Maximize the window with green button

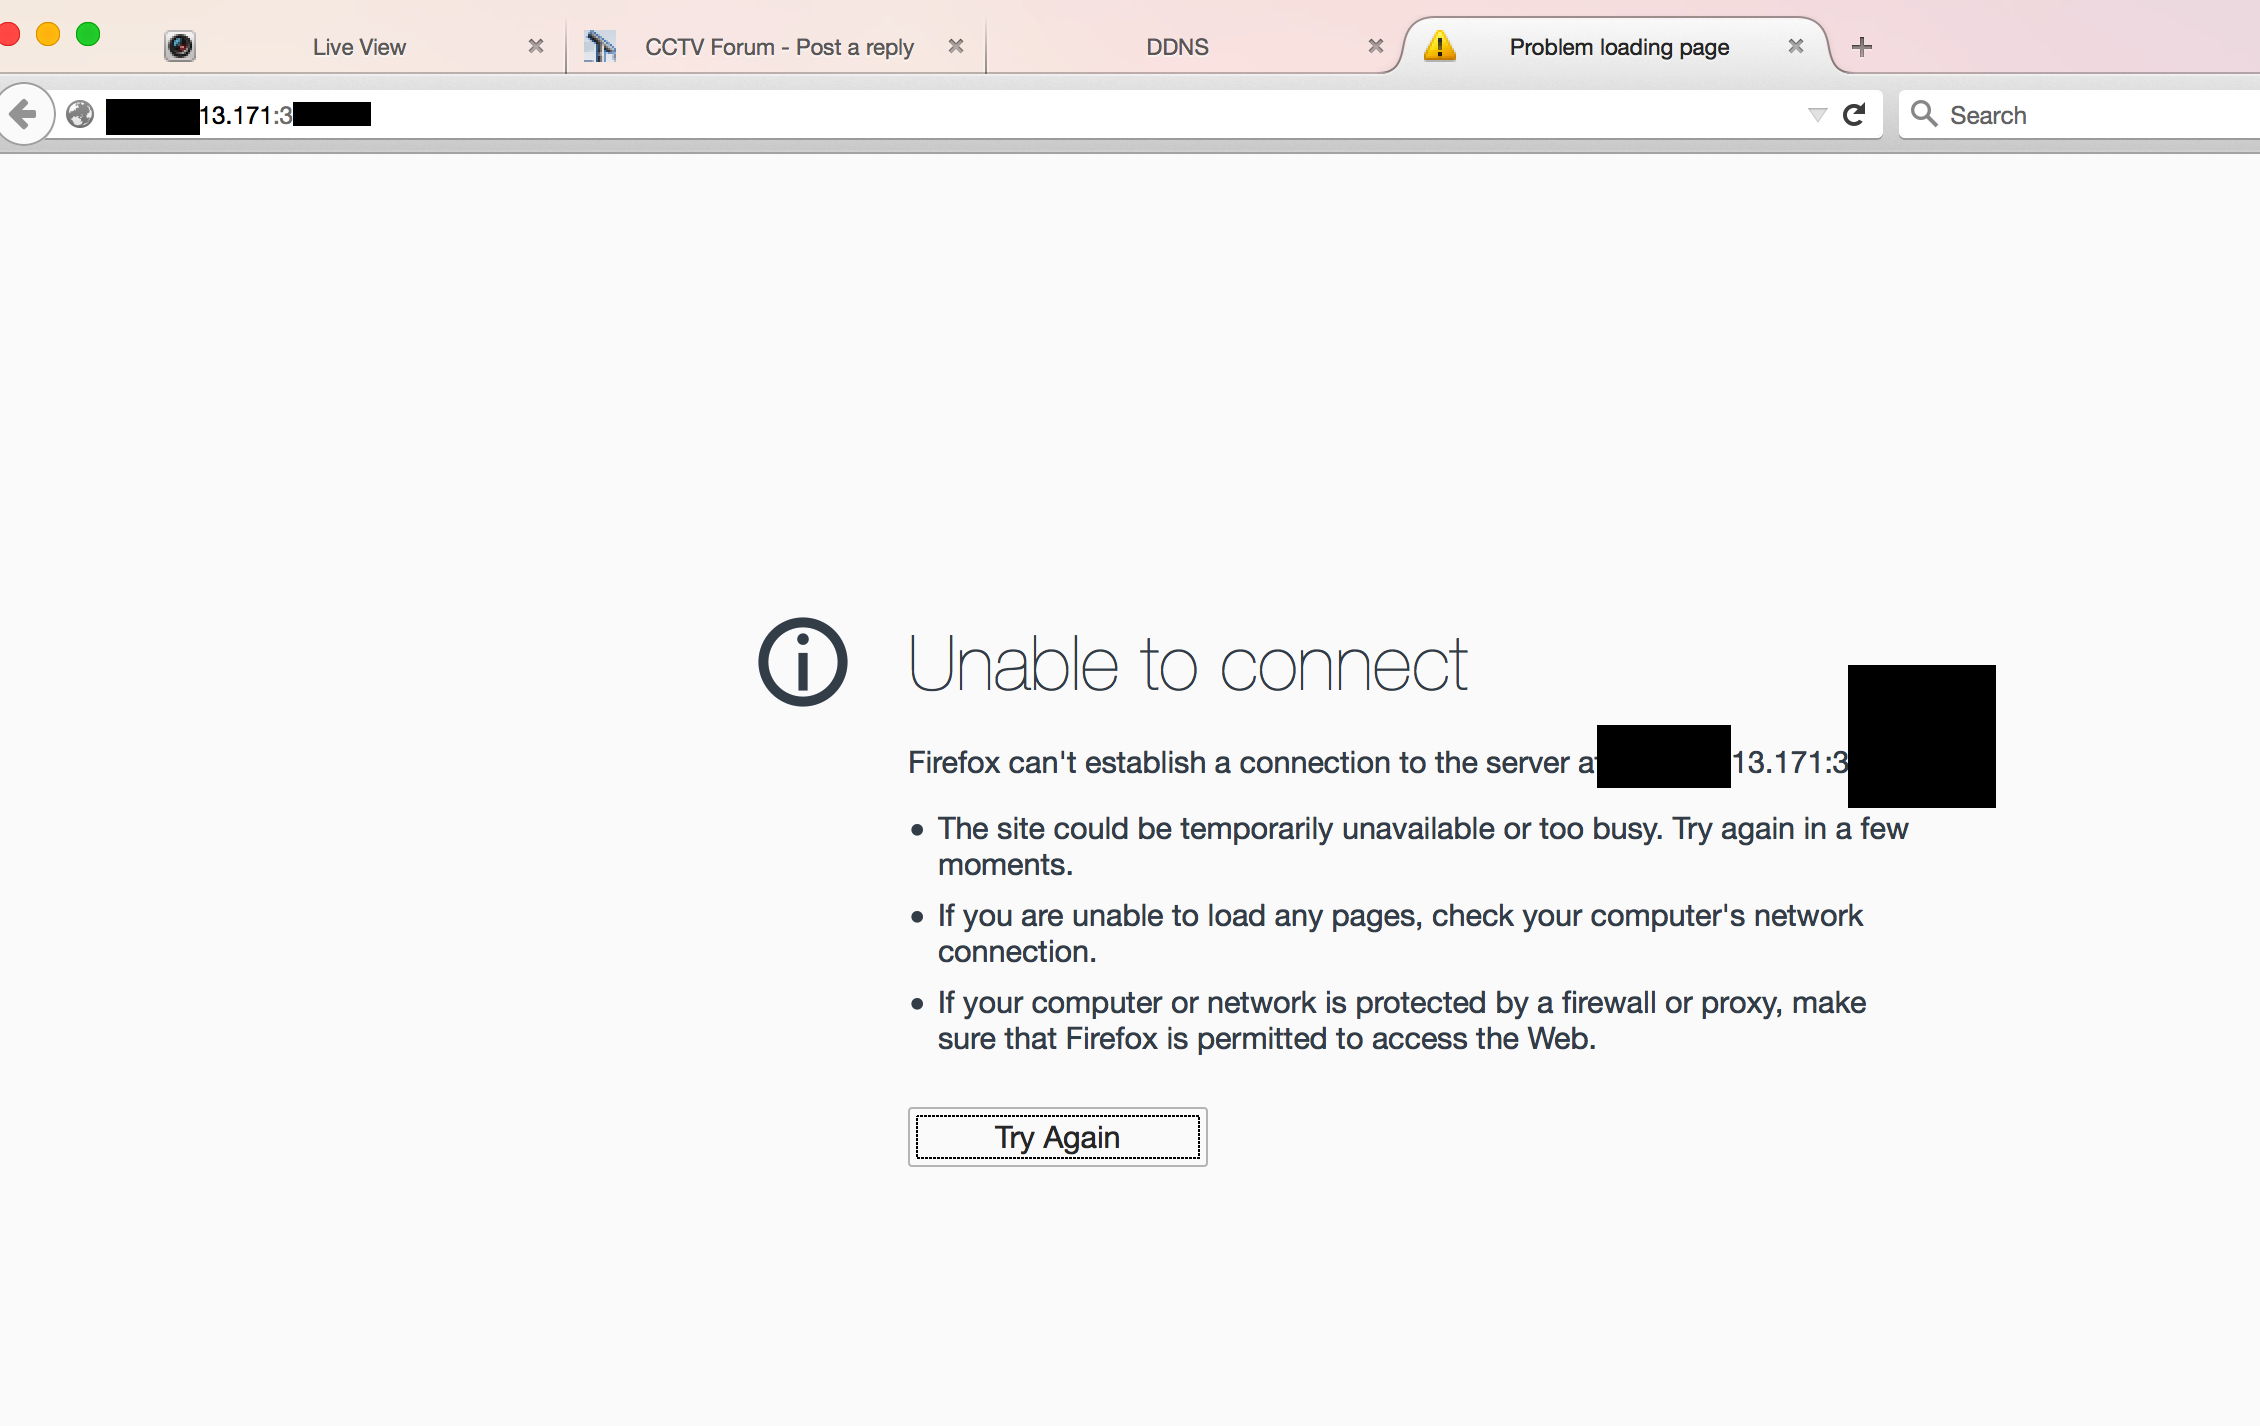[x=88, y=34]
